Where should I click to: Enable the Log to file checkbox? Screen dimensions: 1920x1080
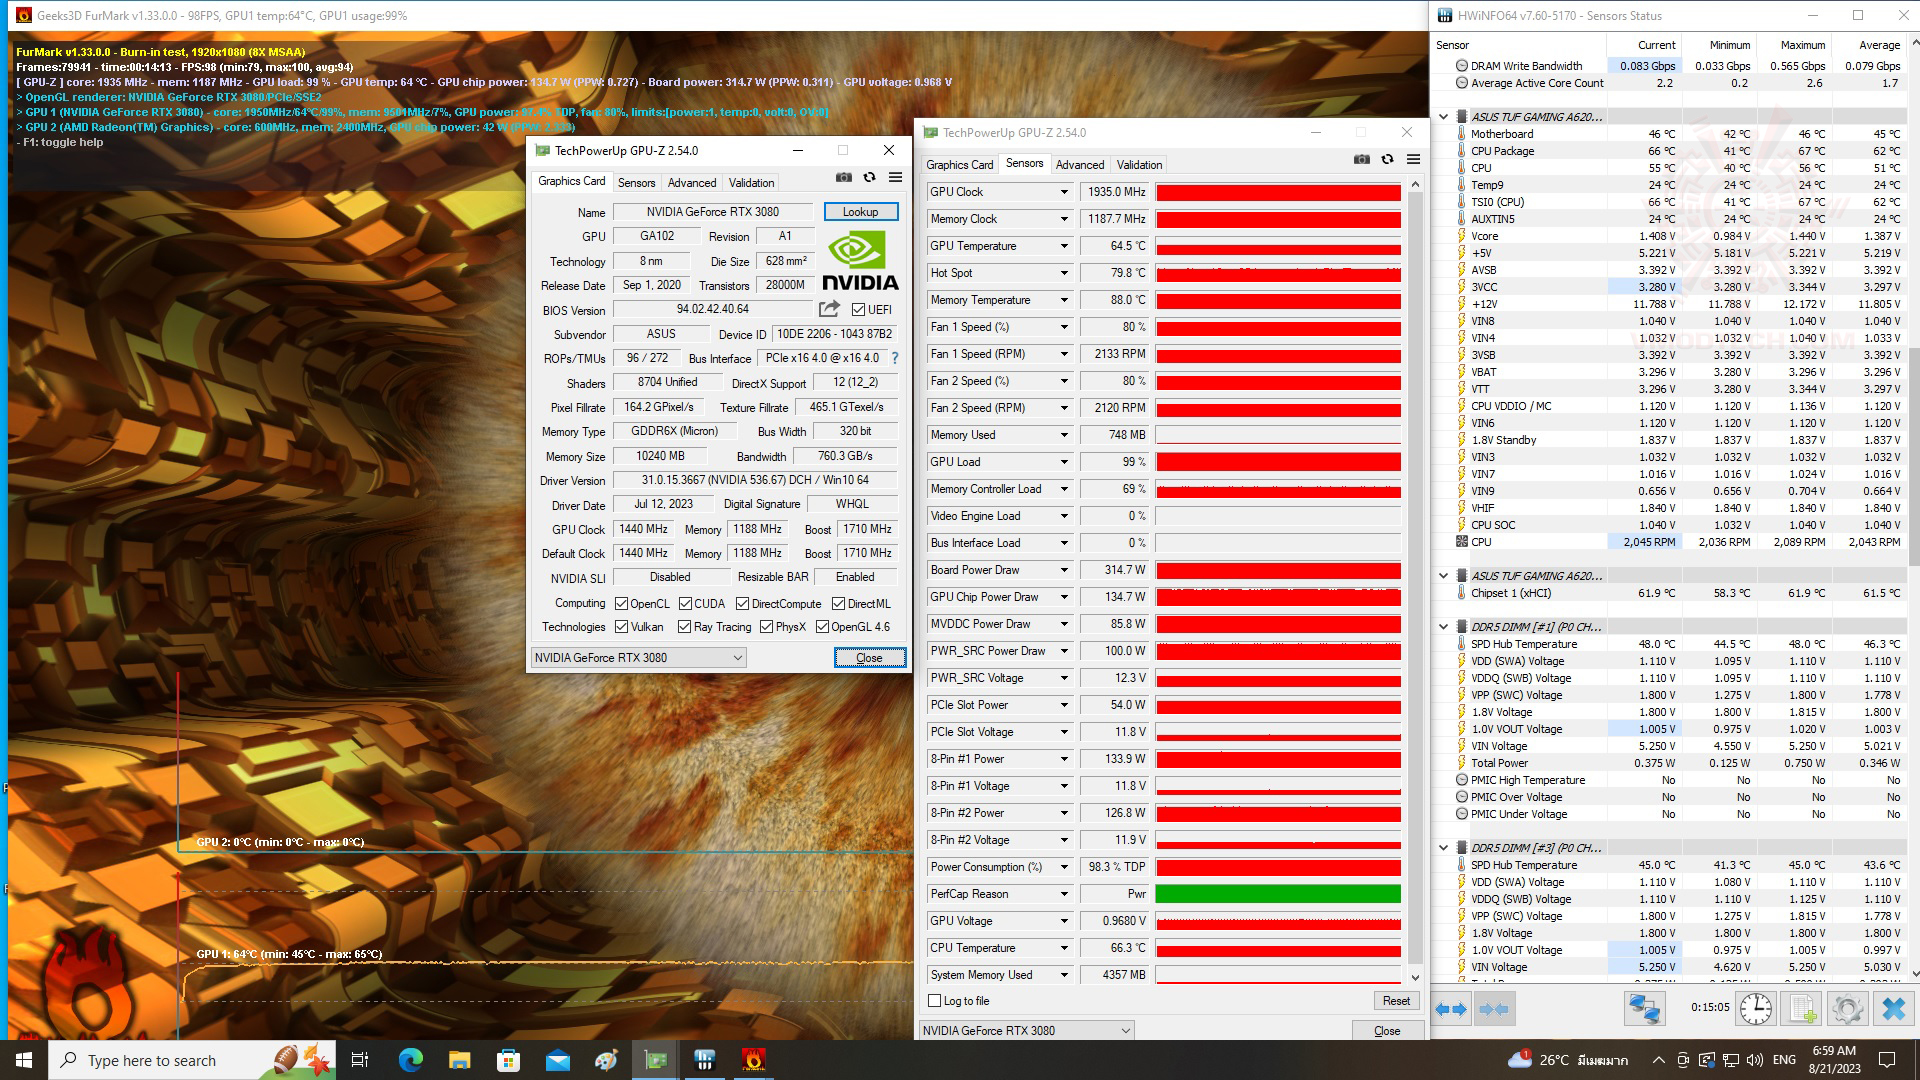pos(935,1001)
